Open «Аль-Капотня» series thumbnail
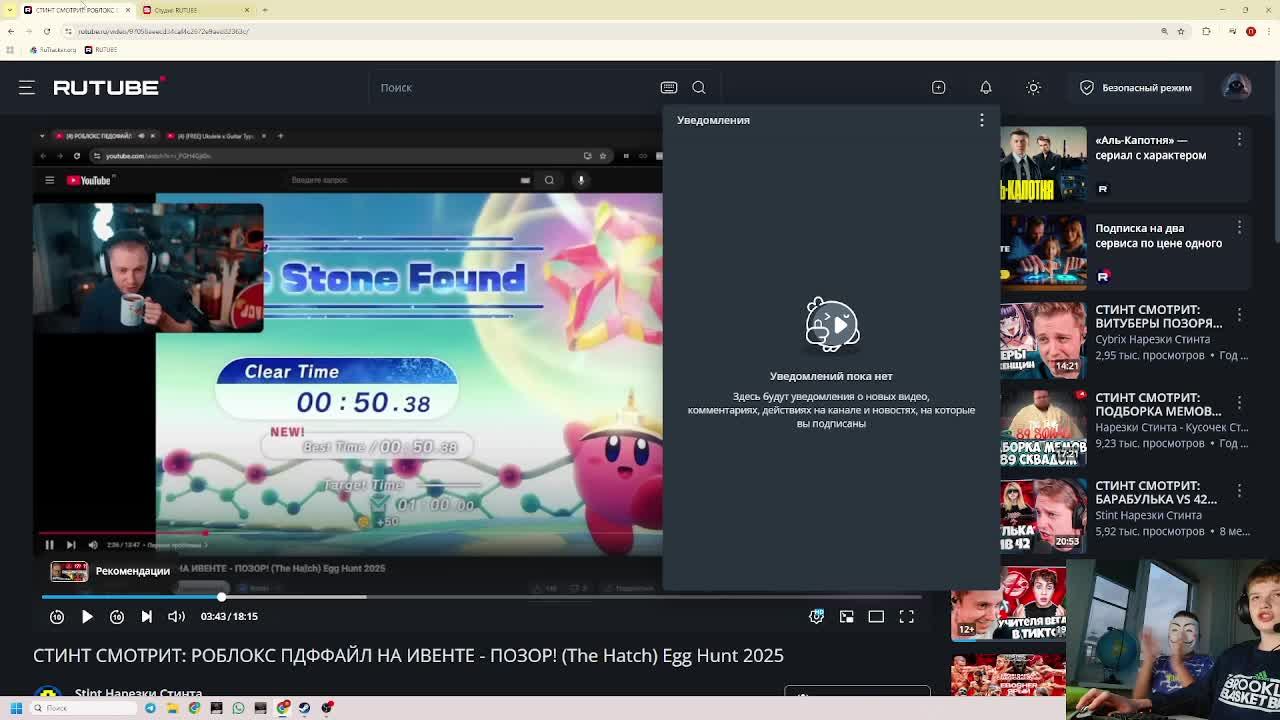Screen dimensions: 1280x720 1043,164
